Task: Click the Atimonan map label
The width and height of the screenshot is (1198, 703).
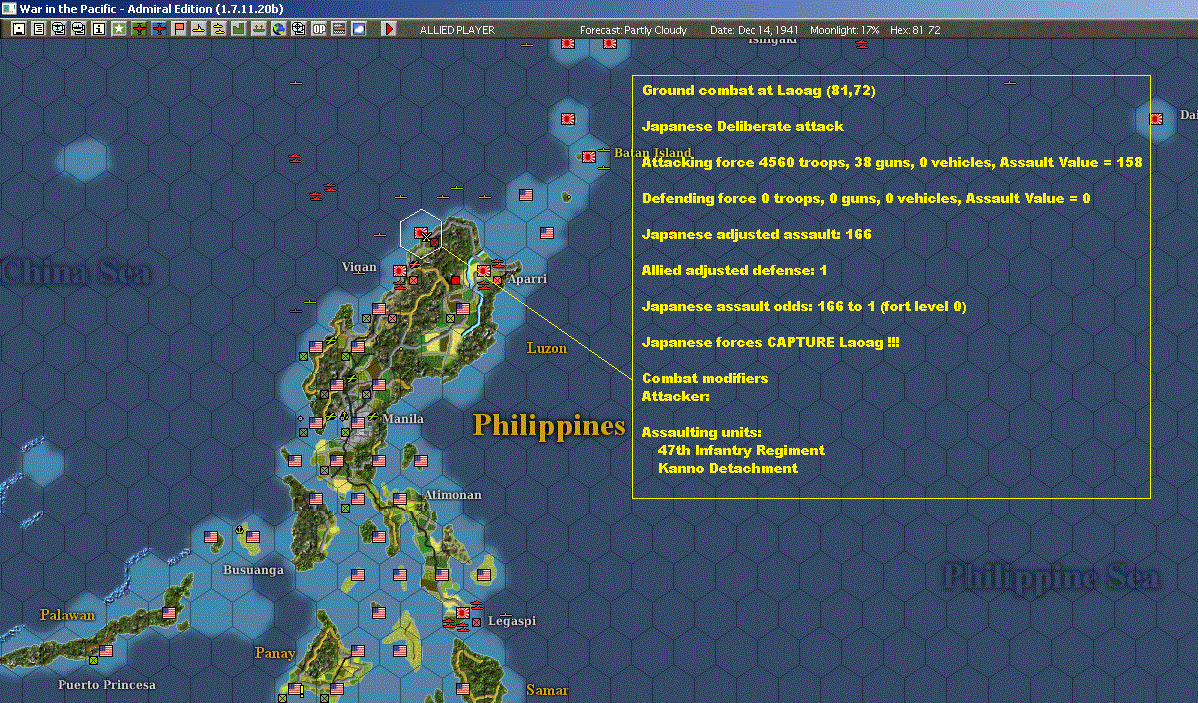Action: point(453,494)
